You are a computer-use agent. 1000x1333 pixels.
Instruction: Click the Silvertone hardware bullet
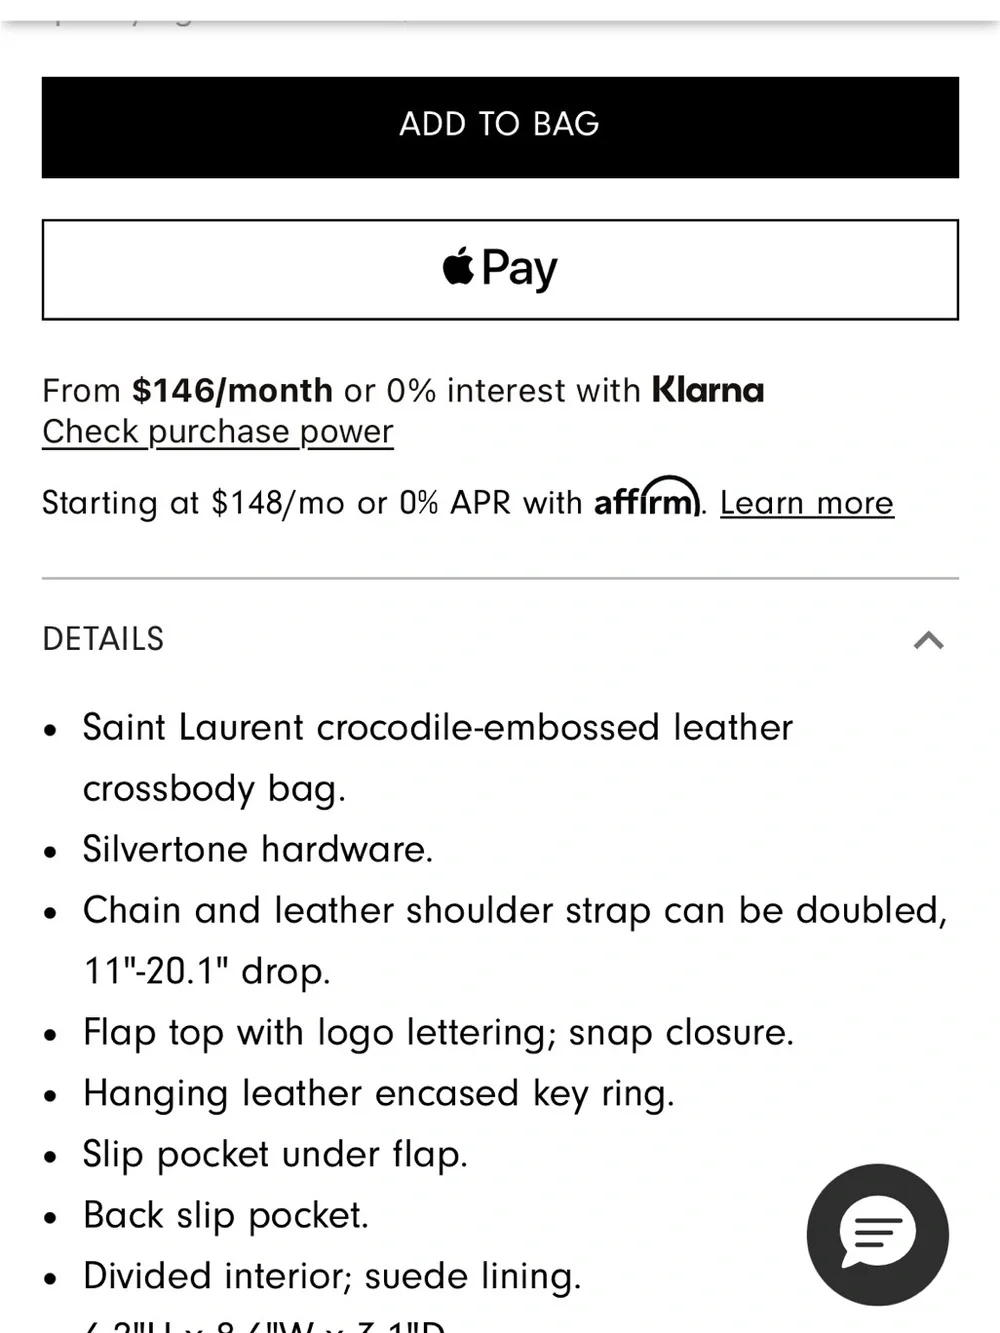coord(258,849)
